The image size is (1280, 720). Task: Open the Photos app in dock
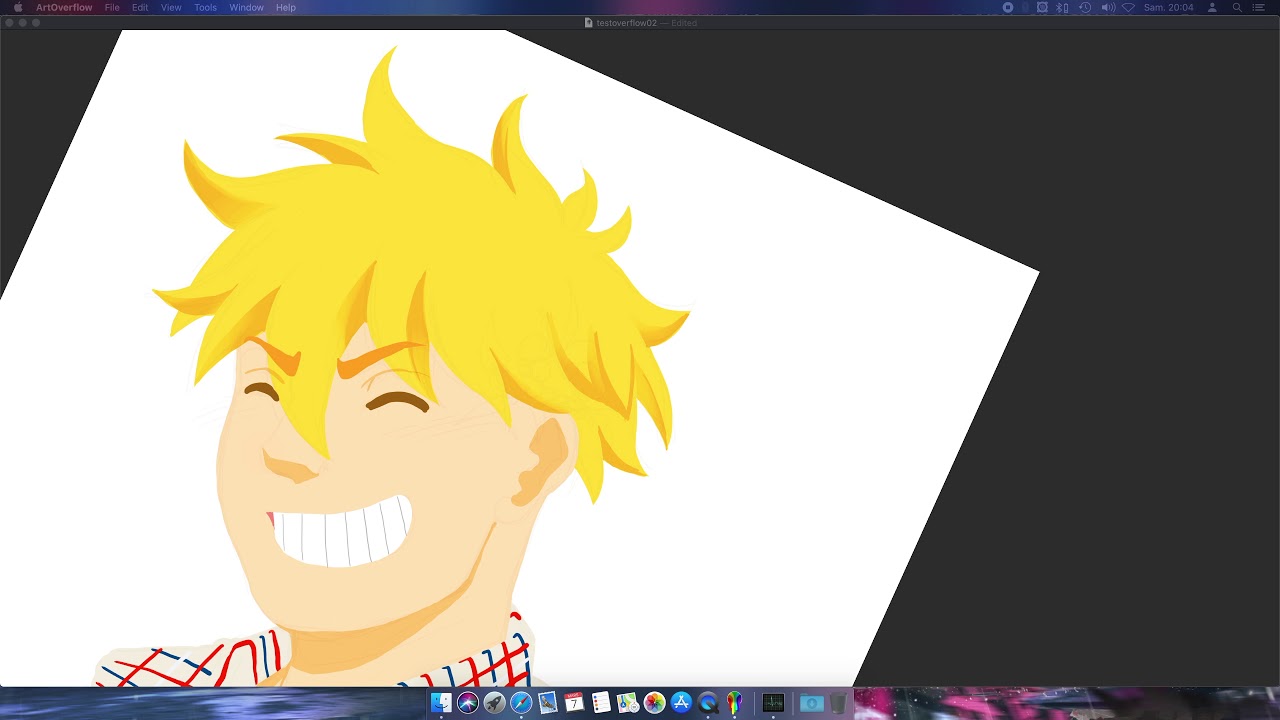[655, 703]
